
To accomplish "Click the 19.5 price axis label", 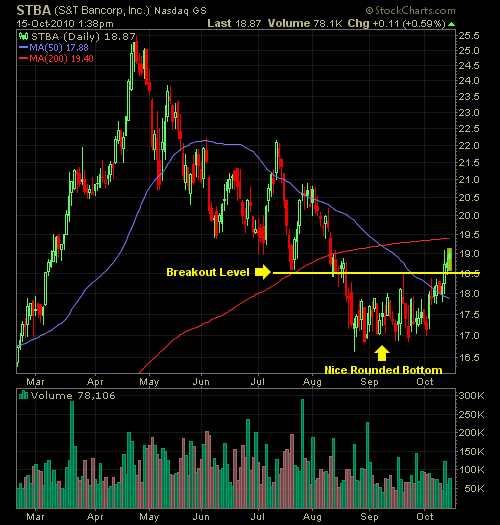I will (469, 234).
